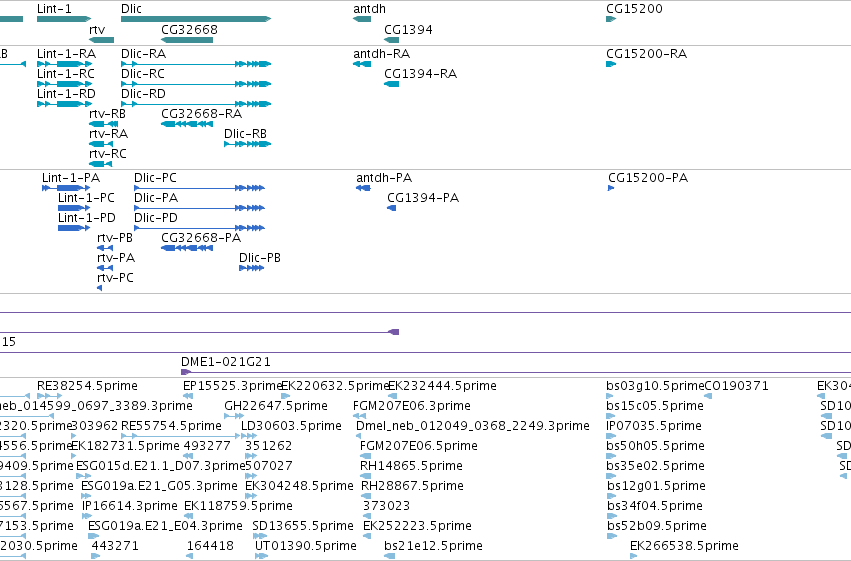Click the rtv-PA protein feature
This screenshot has height=561, width=851.
click(x=105, y=268)
